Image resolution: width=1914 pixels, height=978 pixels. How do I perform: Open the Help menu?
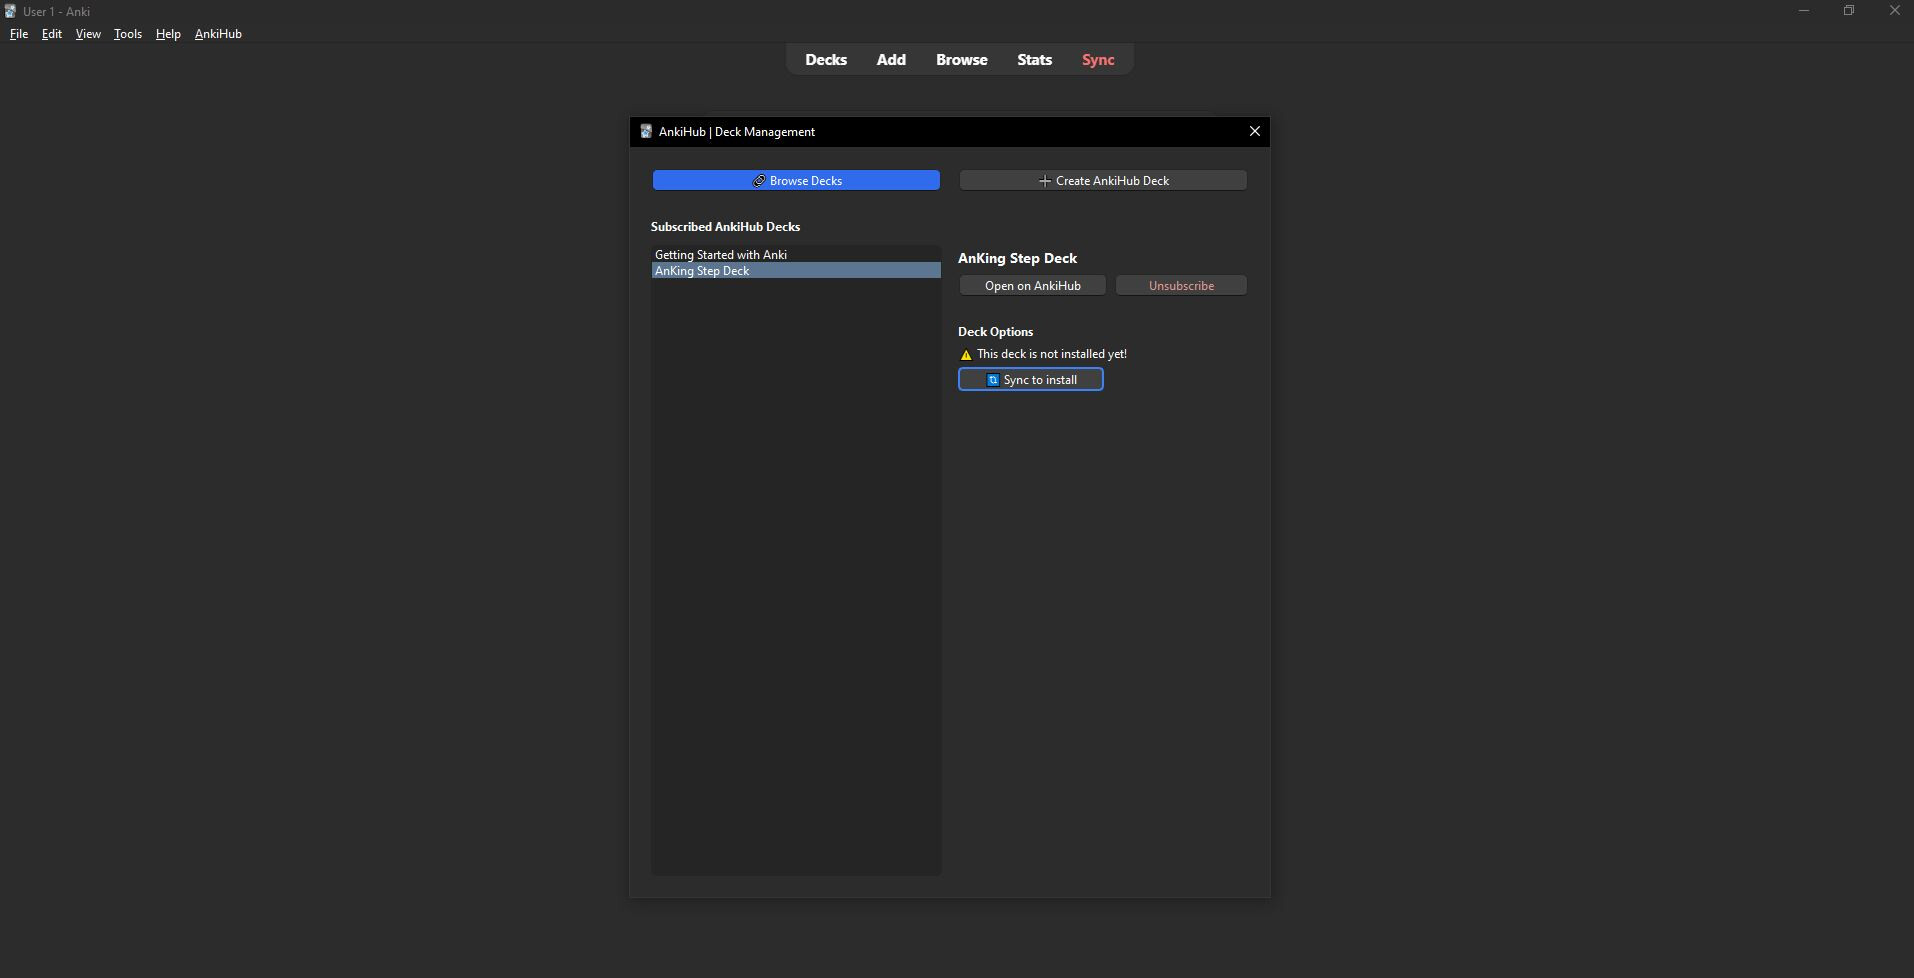pyautogui.click(x=168, y=34)
